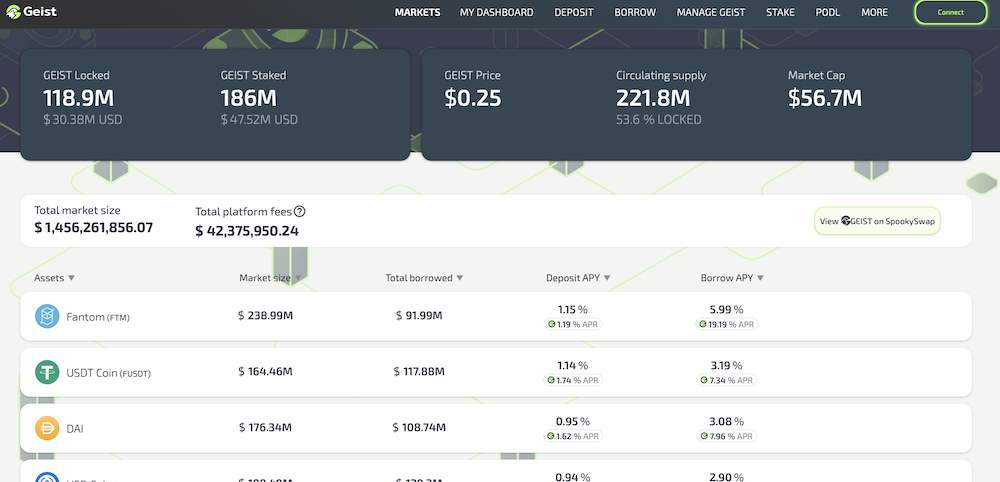This screenshot has height=482, width=1000.
Task: Go to MY DASHBOARD
Action: (x=496, y=12)
